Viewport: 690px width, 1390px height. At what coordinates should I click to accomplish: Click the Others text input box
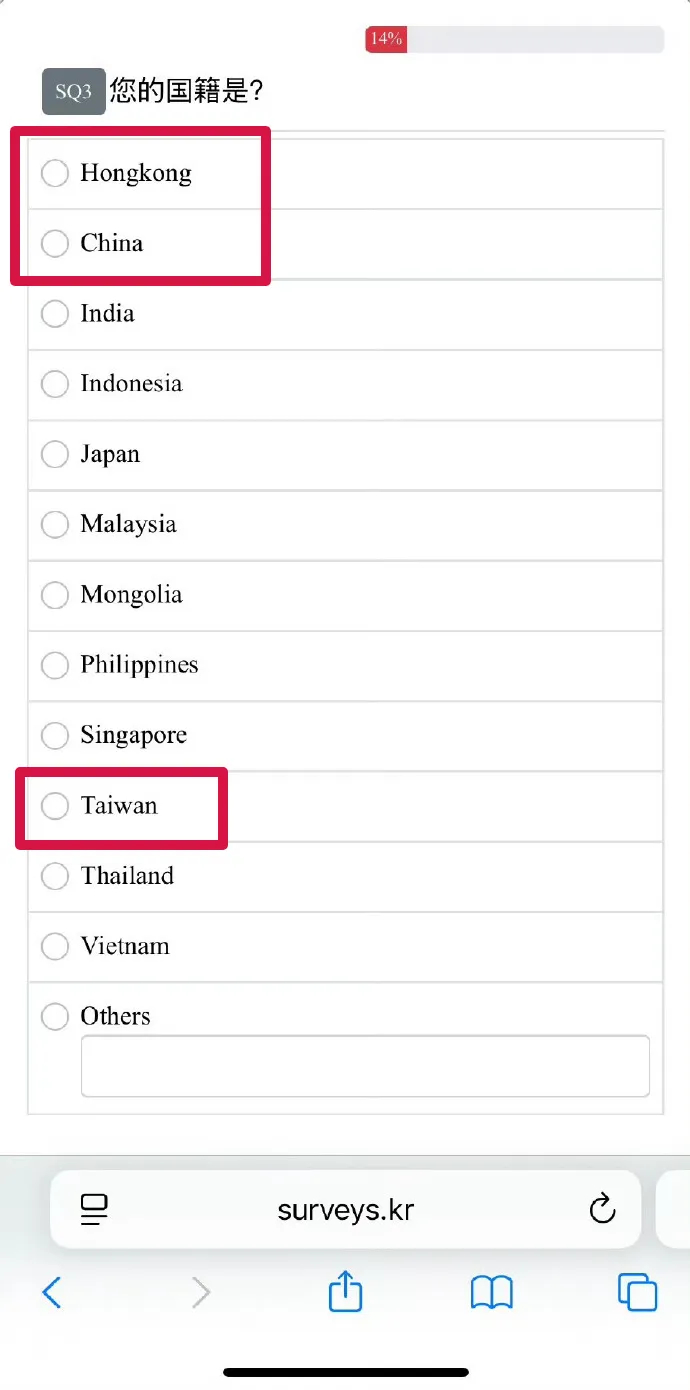click(x=365, y=1066)
